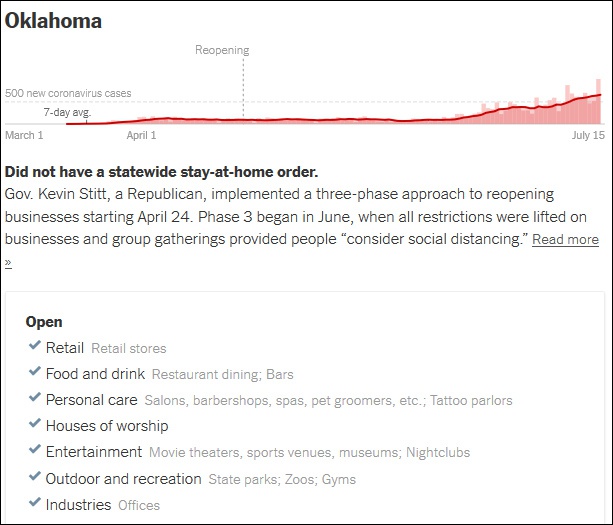Viewport: 613px width, 525px height.
Task: Click the checkmark beside Entertainment
Action: tap(35, 449)
